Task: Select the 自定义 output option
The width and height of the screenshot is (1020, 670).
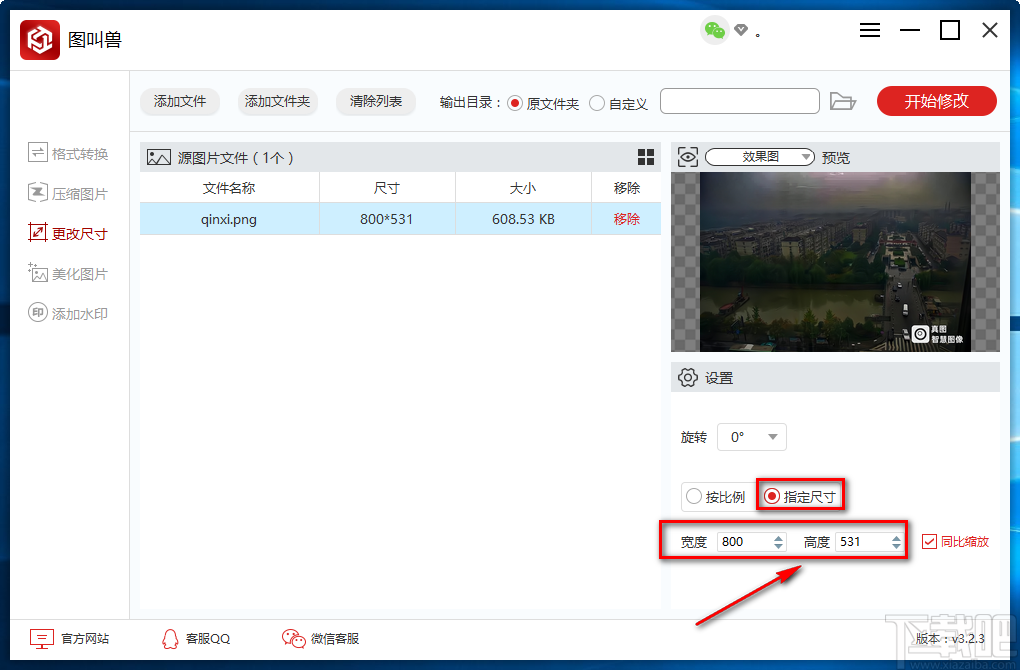Action: click(x=619, y=103)
